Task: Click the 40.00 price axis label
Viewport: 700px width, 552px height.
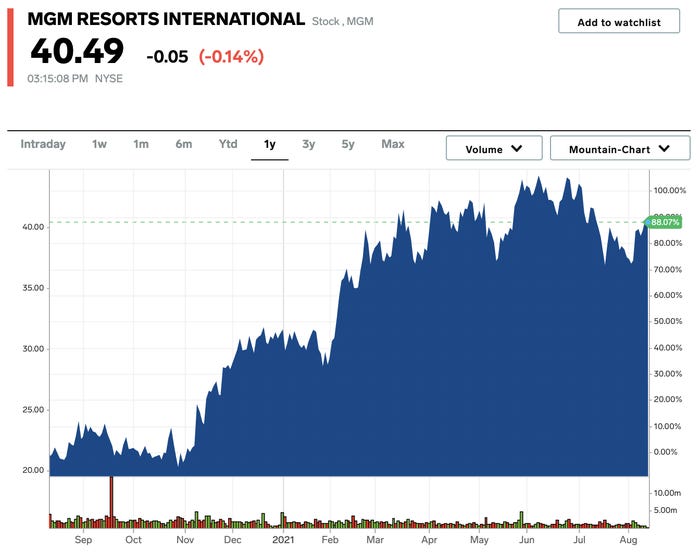Action: tap(33, 227)
